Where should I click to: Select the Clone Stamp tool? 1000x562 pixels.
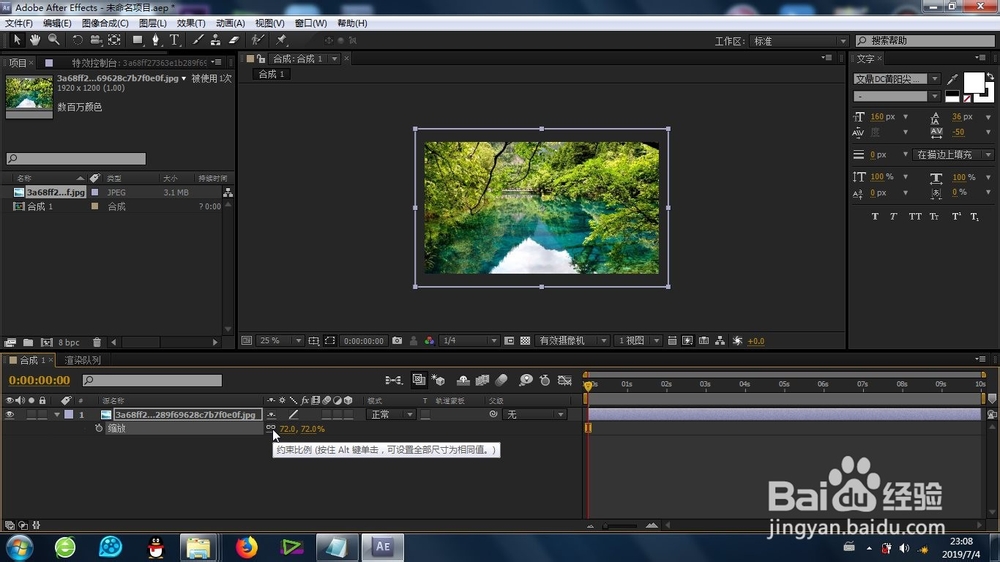216,40
